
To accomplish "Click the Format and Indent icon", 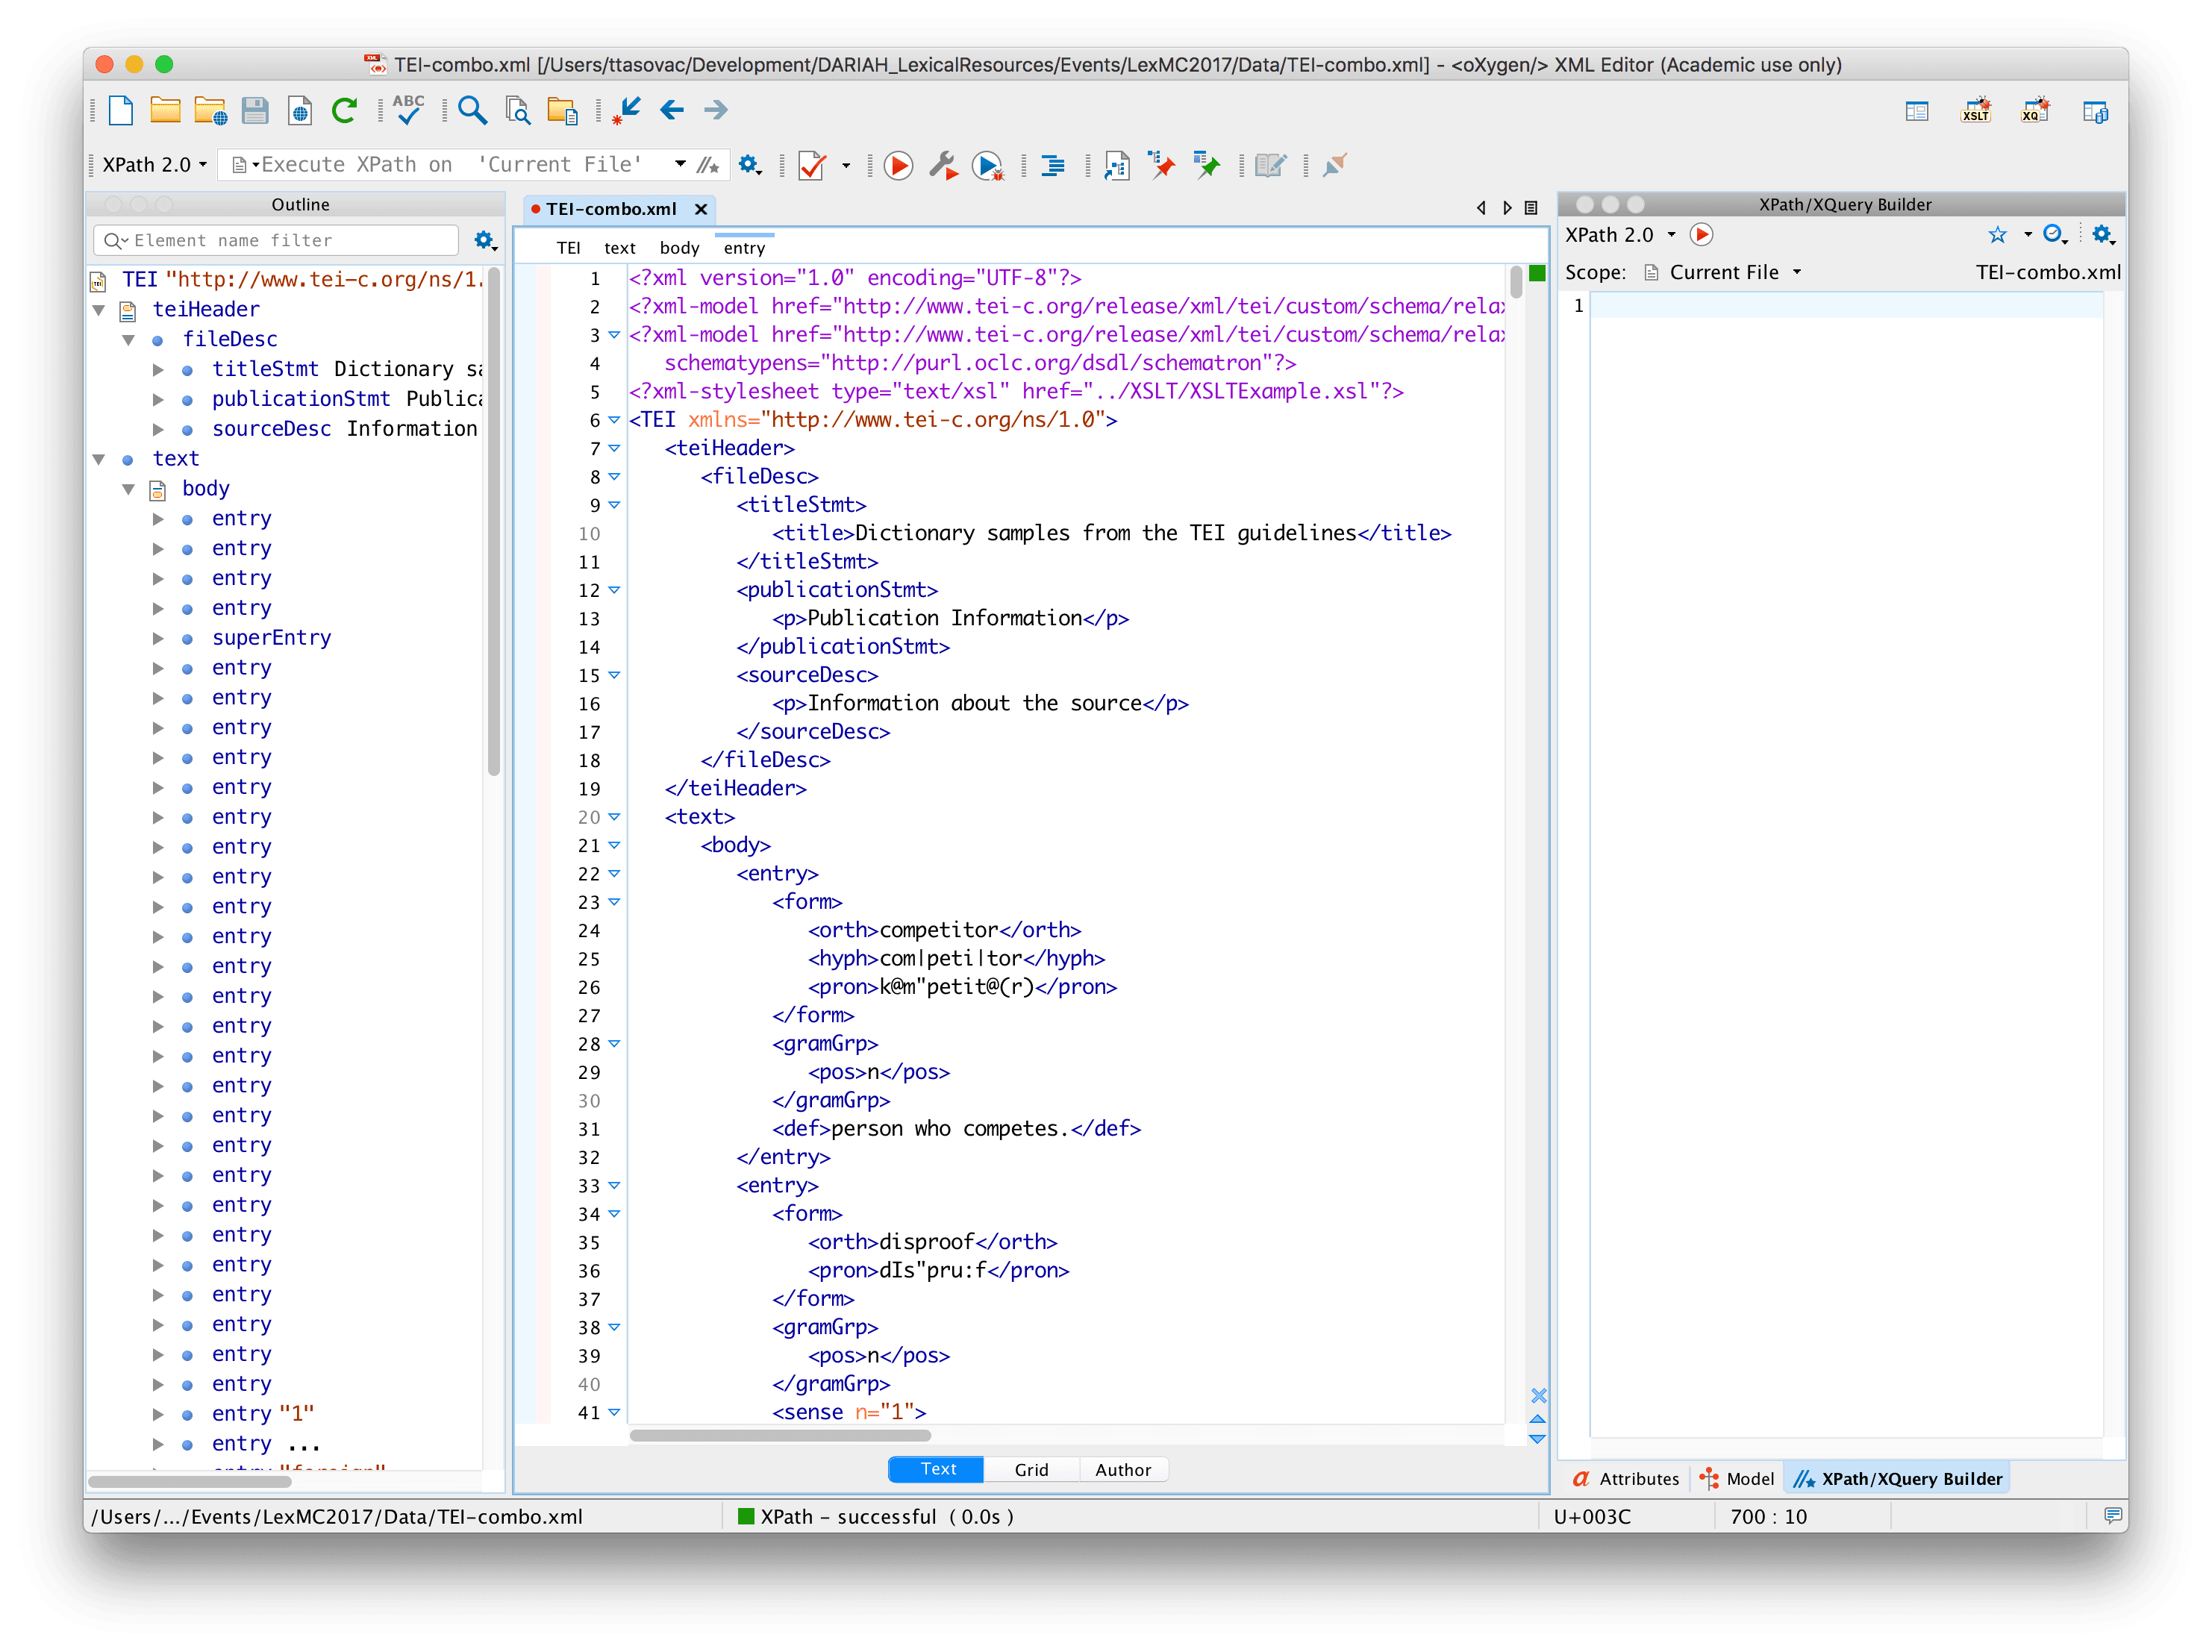I will pos(1053,165).
